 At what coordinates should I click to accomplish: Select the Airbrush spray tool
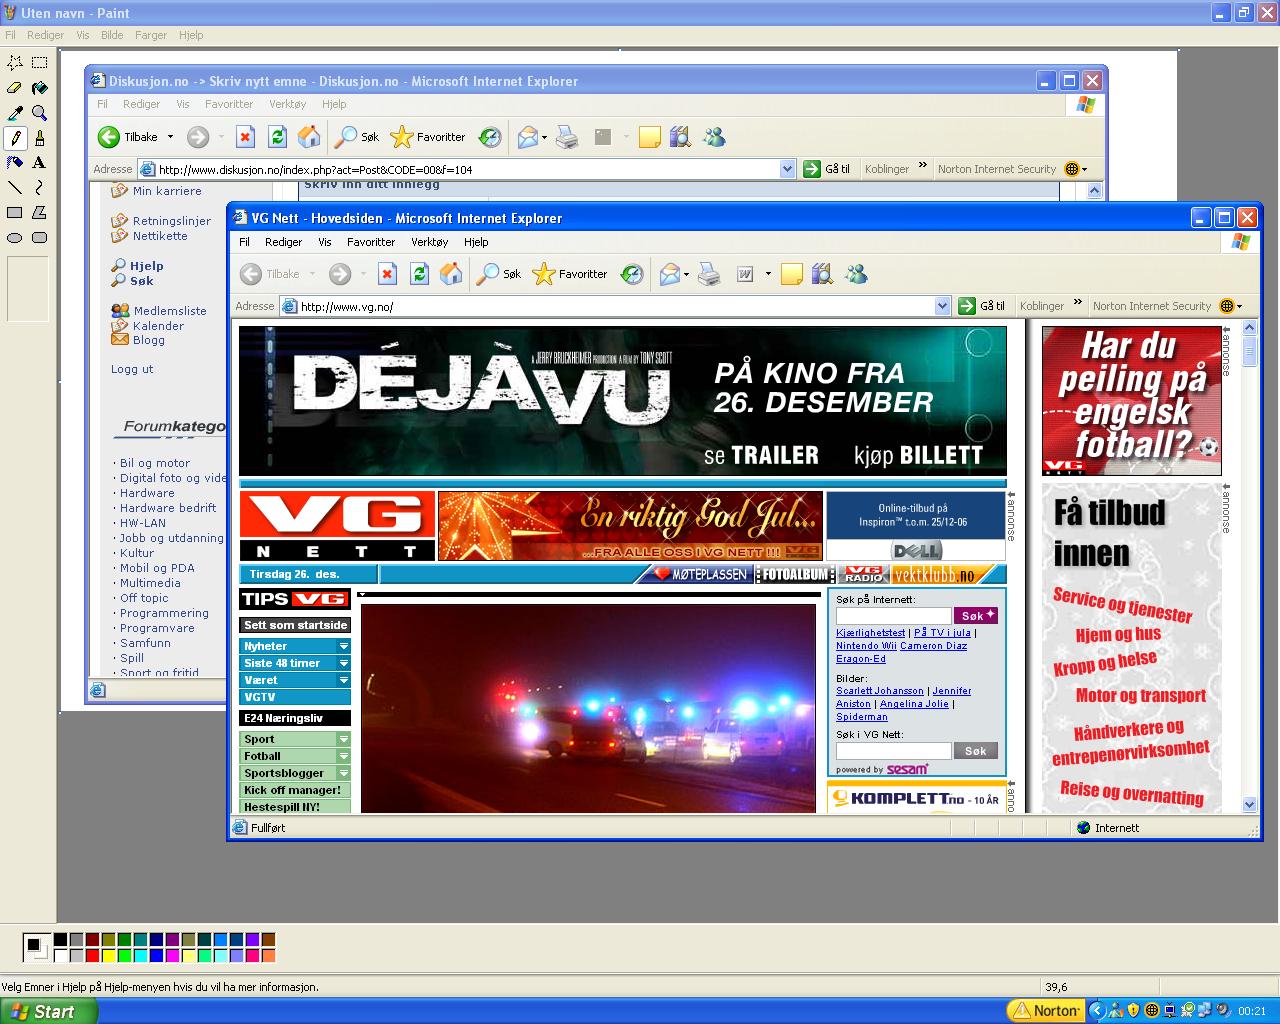pyautogui.click(x=15, y=162)
